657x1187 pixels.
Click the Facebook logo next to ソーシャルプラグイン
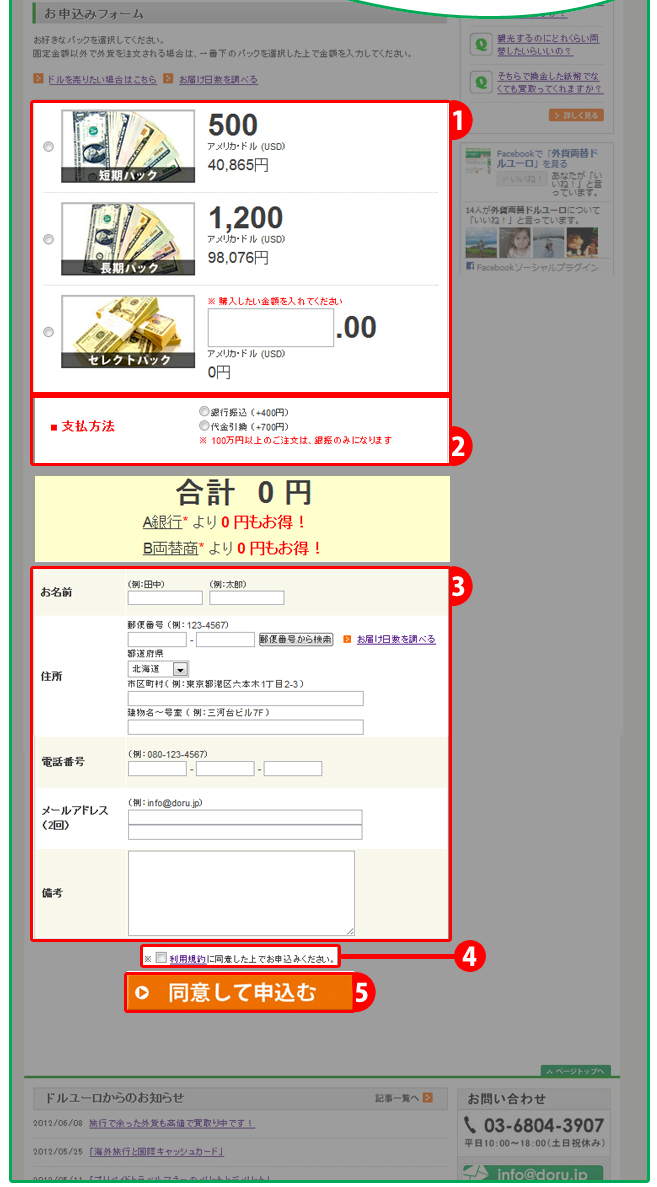click(x=469, y=267)
